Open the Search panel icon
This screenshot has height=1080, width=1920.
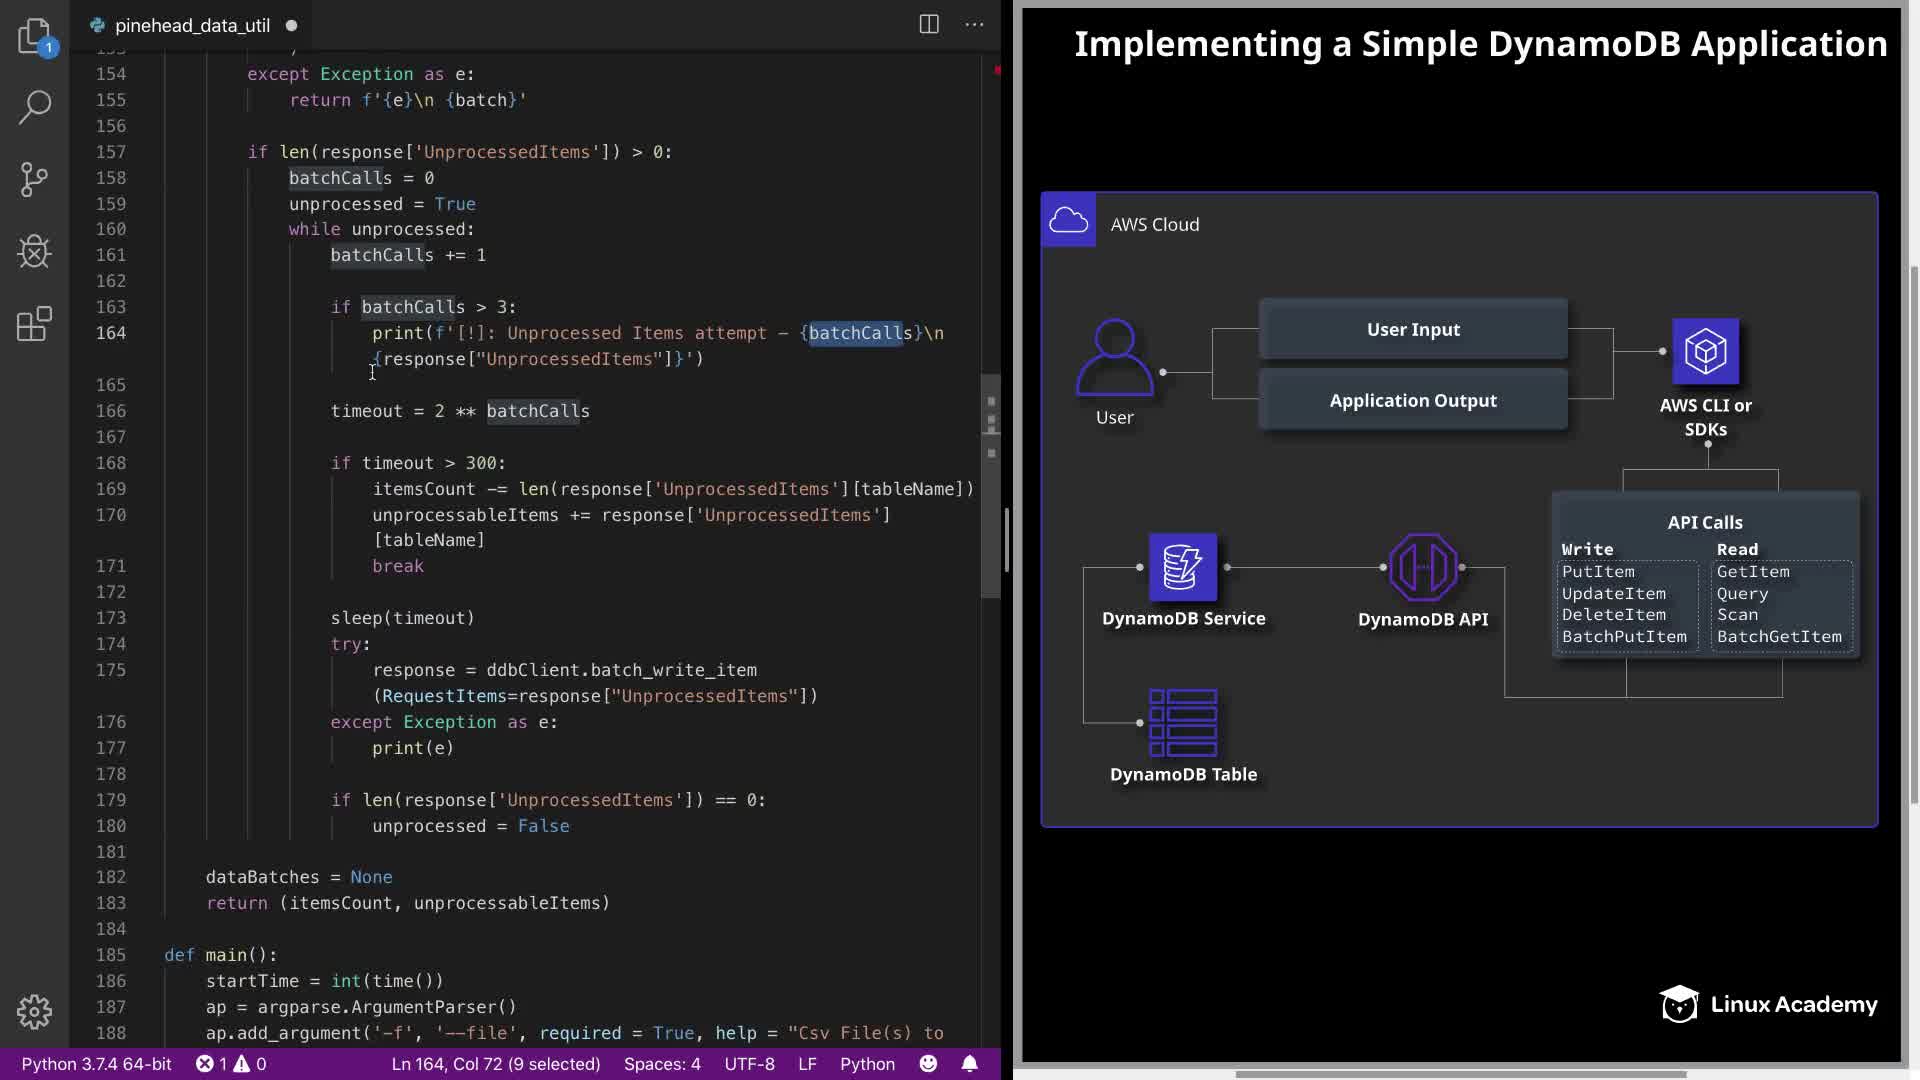point(35,107)
